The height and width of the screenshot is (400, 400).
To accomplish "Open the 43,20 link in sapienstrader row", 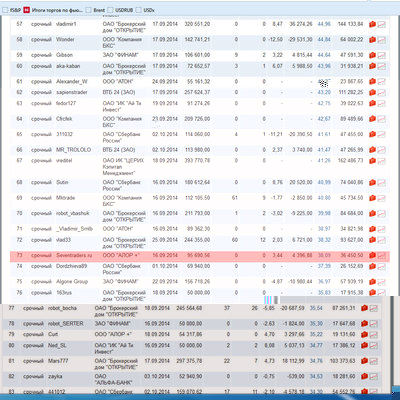I will [324, 92].
